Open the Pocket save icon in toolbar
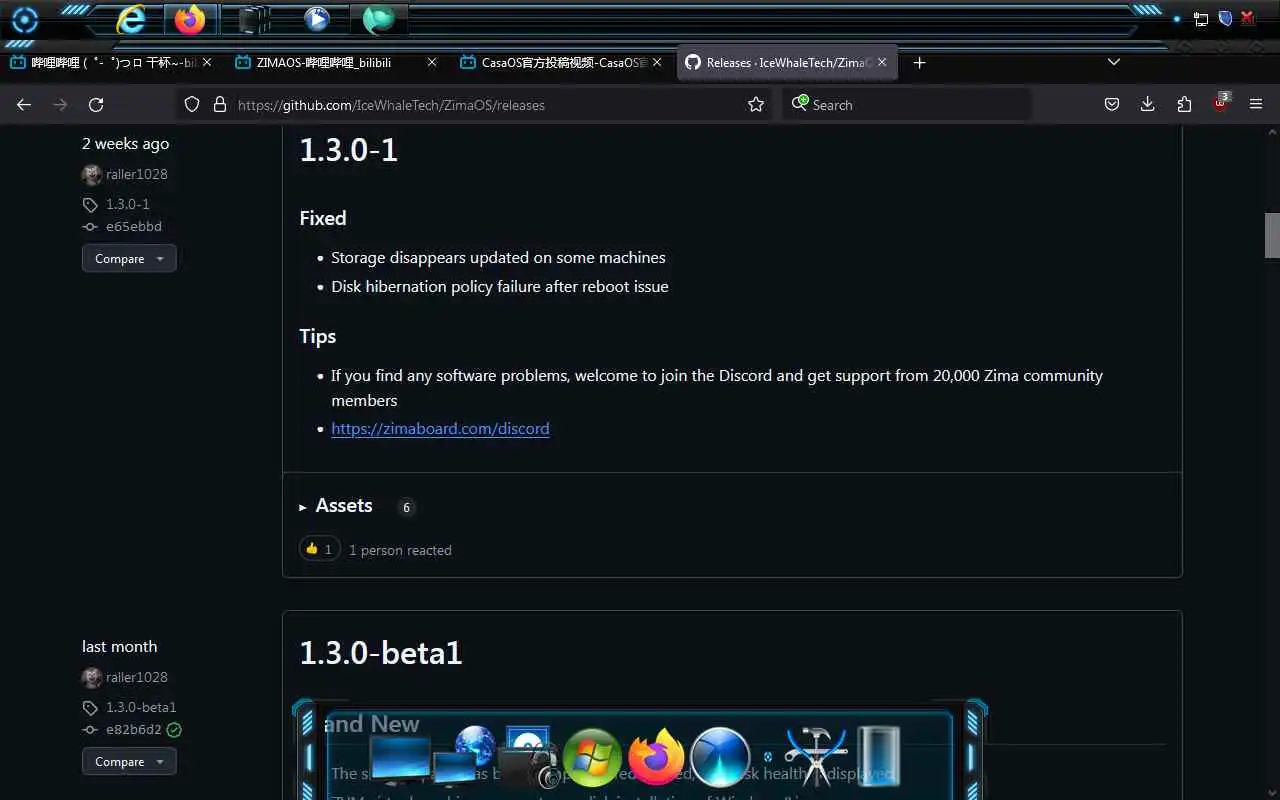This screenshot has width=1280, height=800. (x=1112, y=104)
